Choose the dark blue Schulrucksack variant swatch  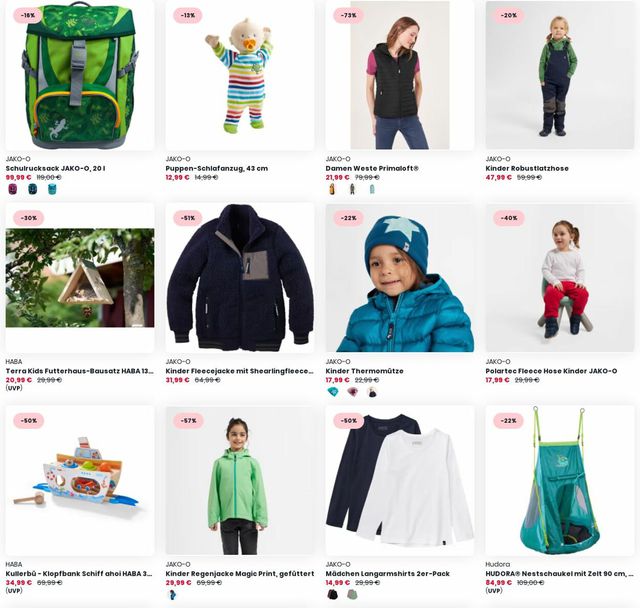pyautogui.click(x=32, y=189)
